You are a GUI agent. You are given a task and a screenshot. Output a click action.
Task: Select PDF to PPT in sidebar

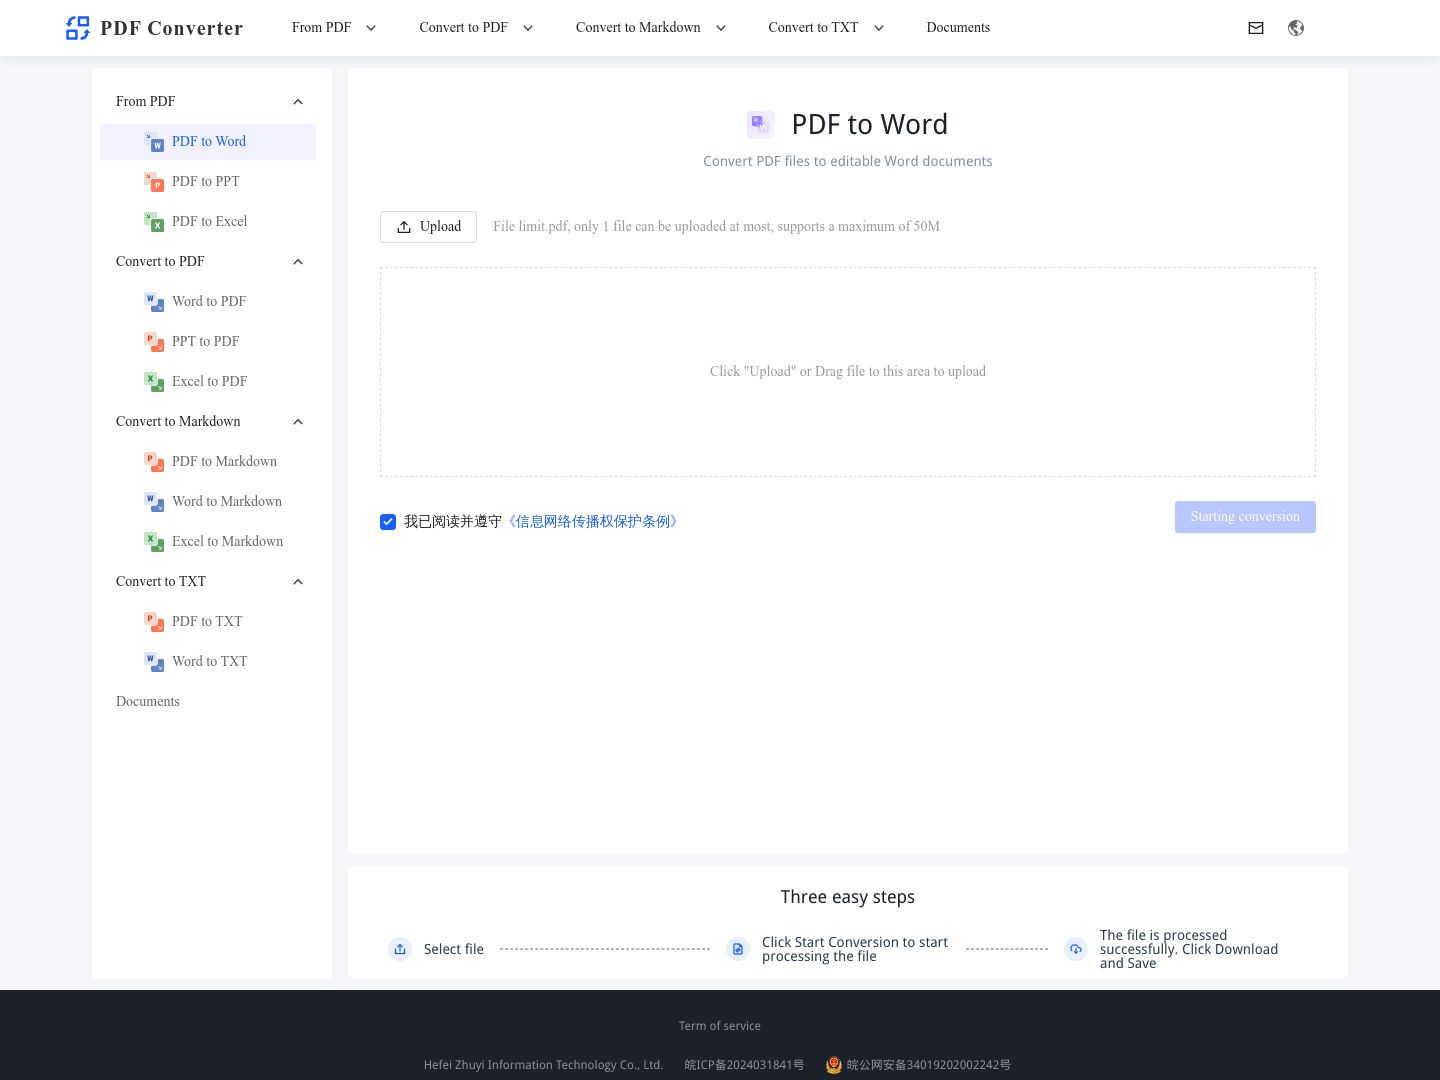pos(208,182)
